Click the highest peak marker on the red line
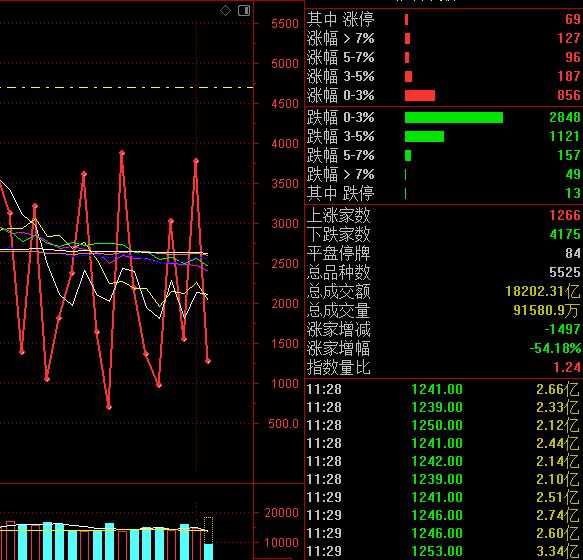 pyautogui.click(x=122, y=153)
